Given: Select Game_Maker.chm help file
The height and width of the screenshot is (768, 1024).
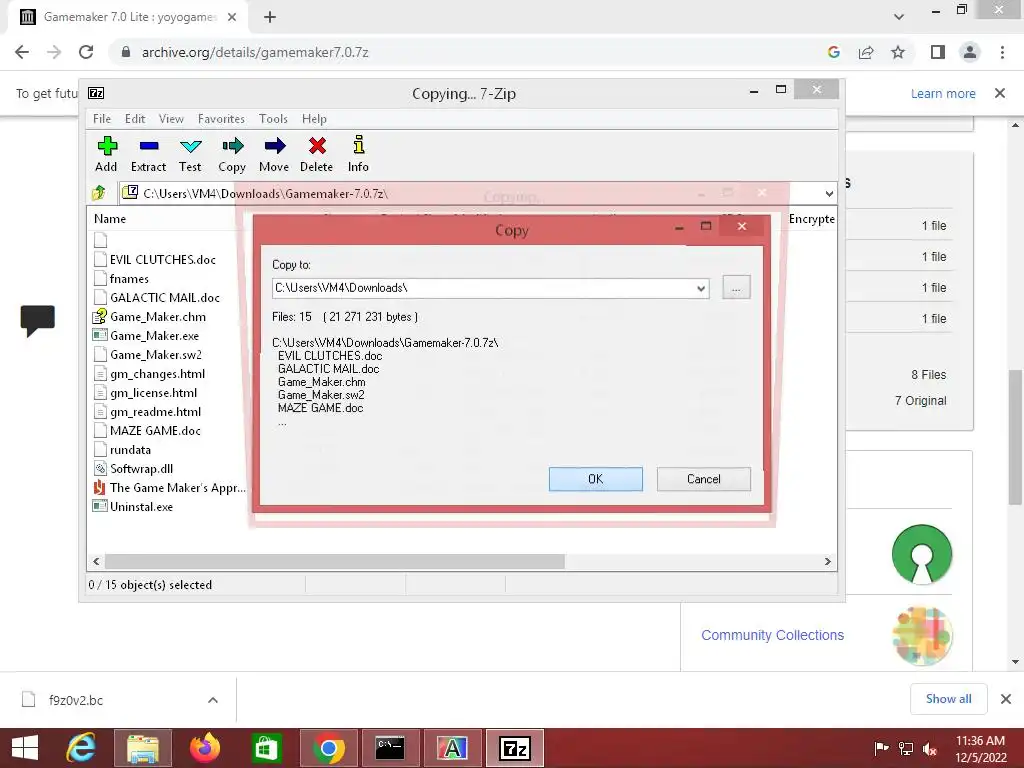Looking at the screenshot, I should (x=150, y=317).
